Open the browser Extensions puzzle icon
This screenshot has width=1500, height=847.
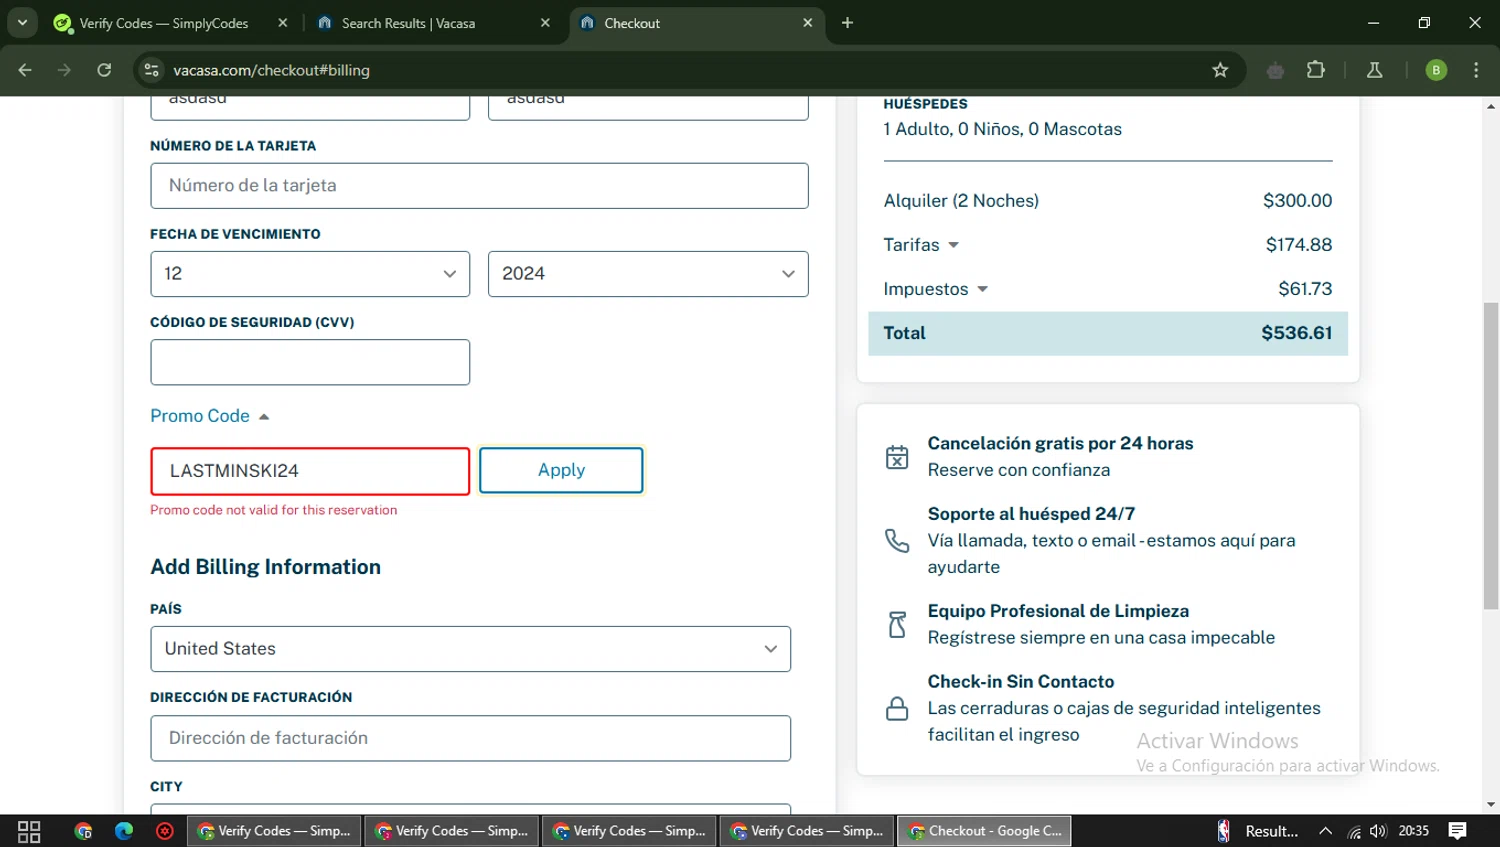tap(1316, 70)
